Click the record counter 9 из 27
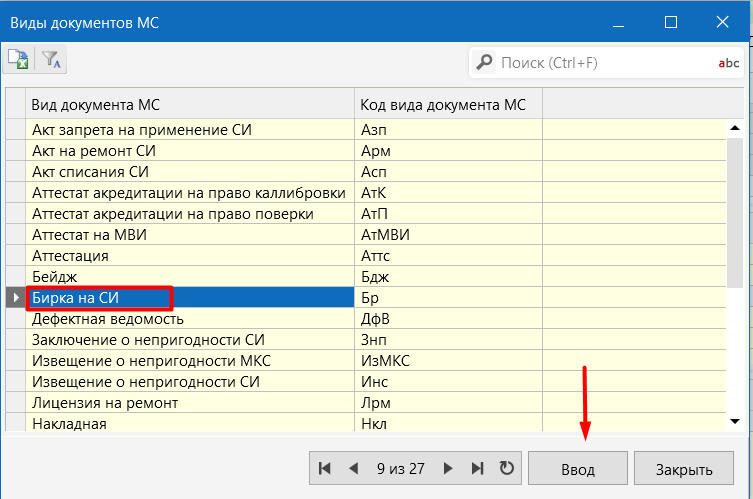753x499 pixels. click(401, 468)
